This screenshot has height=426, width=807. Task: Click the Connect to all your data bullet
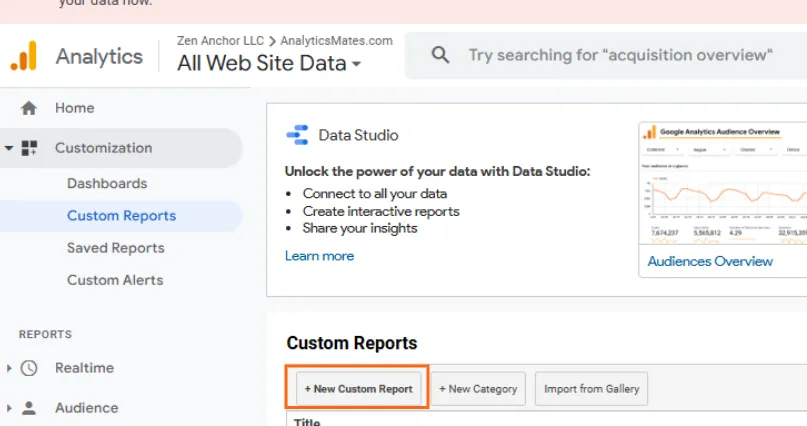coord(375,194)
